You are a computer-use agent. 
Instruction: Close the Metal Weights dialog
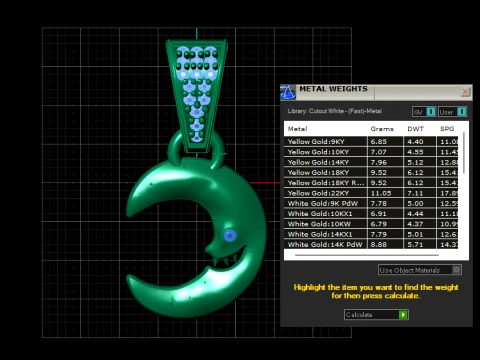click(x=465, y=91)
